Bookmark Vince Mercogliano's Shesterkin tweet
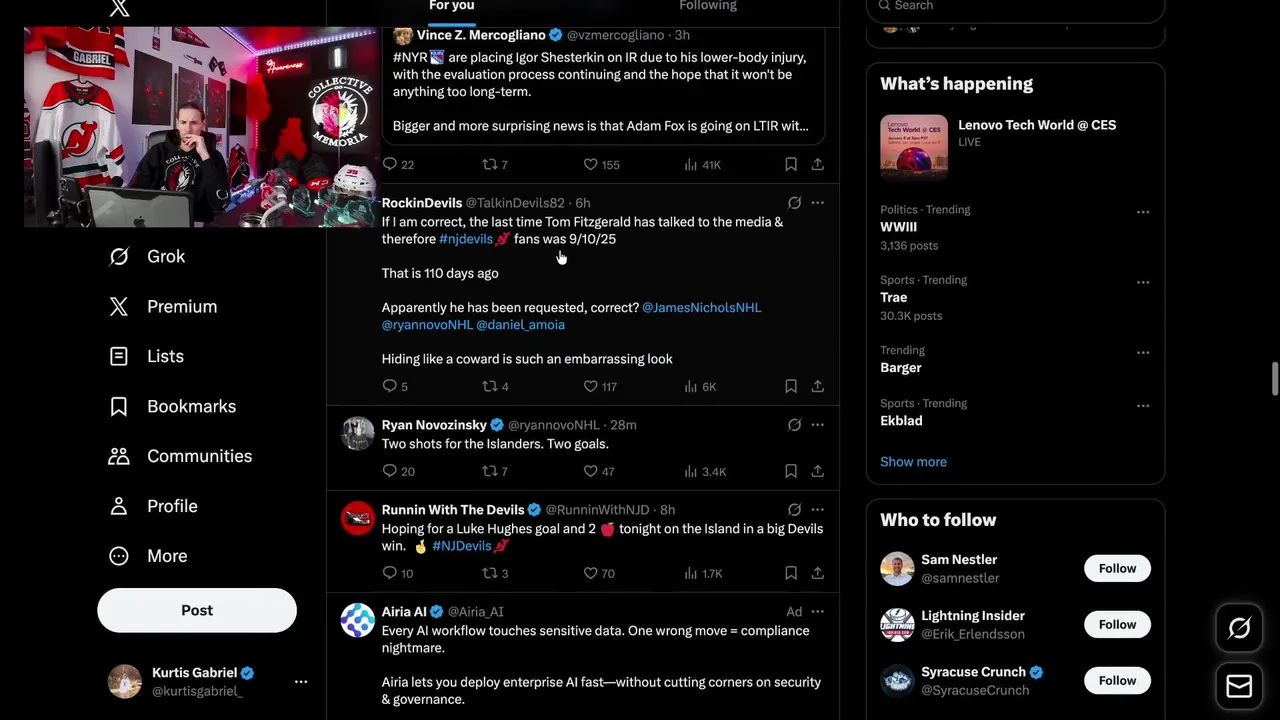 tap(791, 164)
